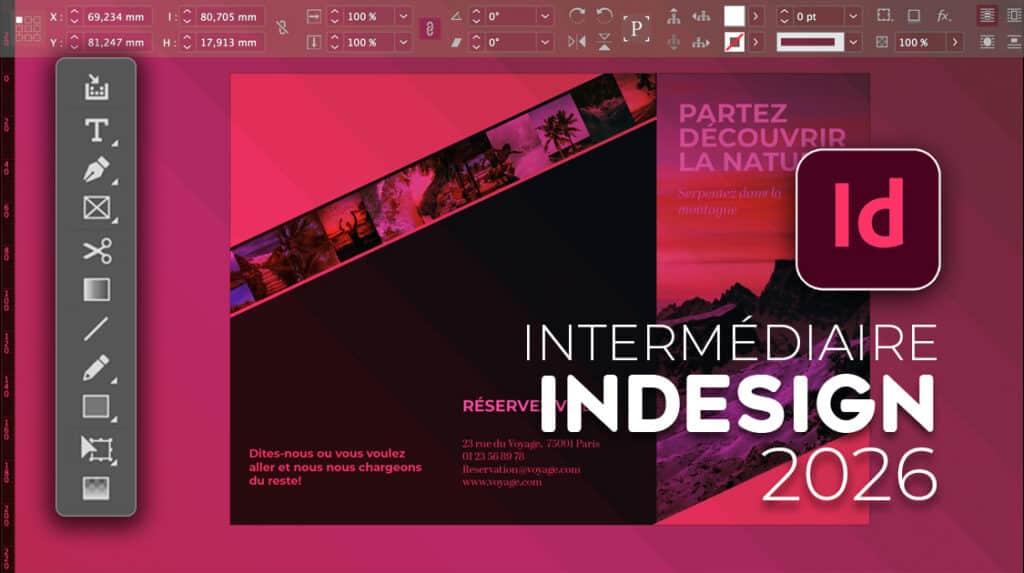Click the Select Content icon
Screen dimensions: 1024x573
pos(673,43)
